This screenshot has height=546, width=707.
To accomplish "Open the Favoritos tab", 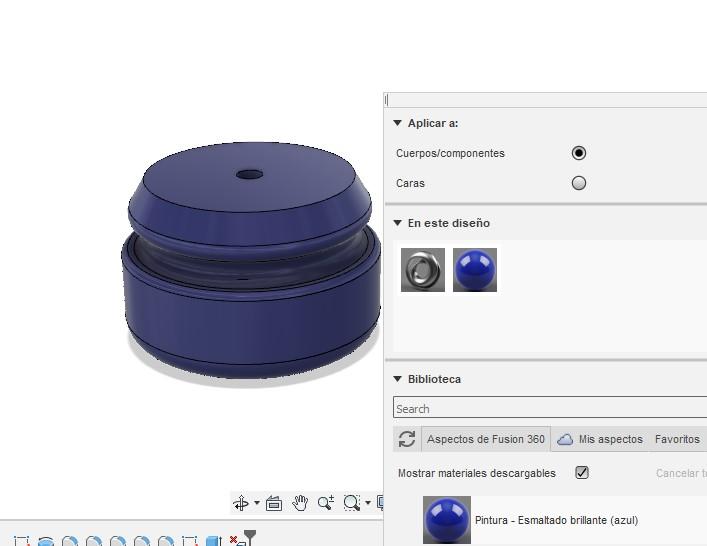I will coord(677,439).
